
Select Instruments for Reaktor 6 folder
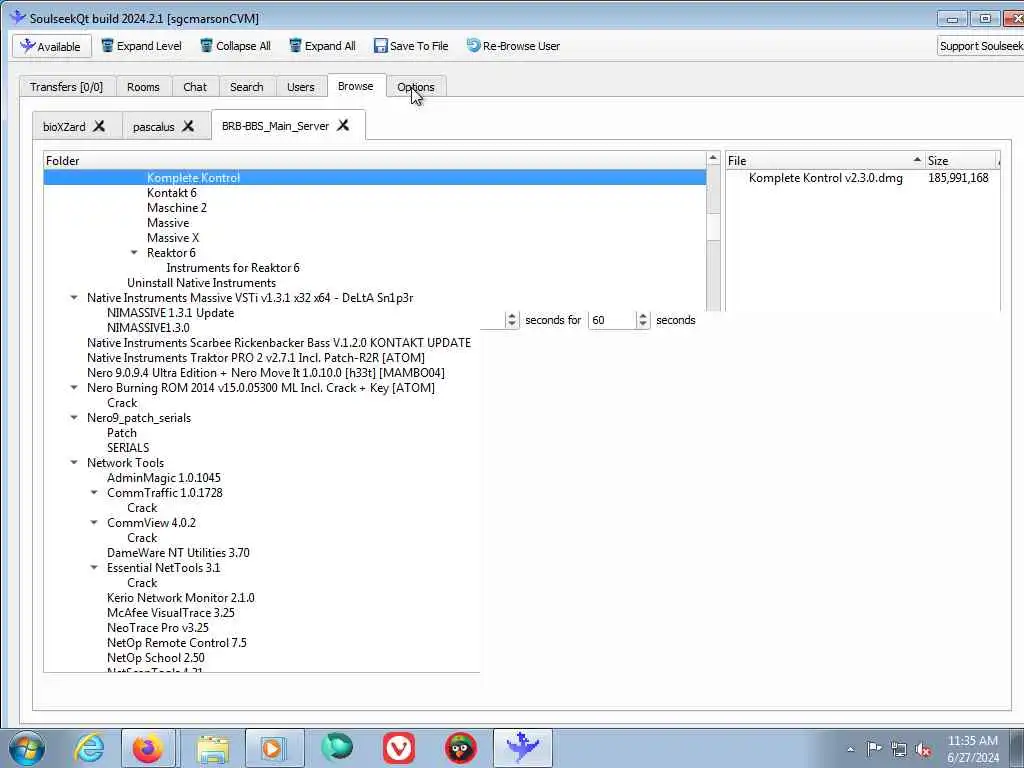[232, 268]
